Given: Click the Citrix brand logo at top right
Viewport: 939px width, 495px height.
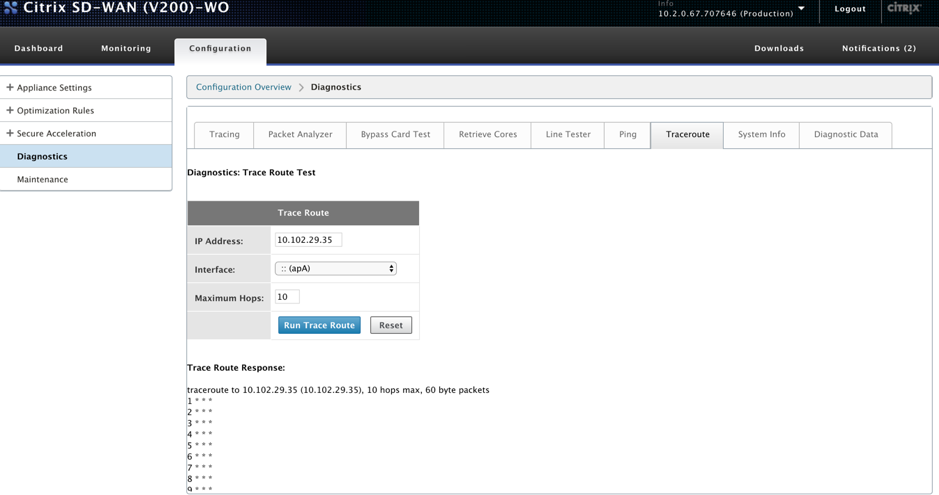Looking at the screenshot, I should 904,8.
